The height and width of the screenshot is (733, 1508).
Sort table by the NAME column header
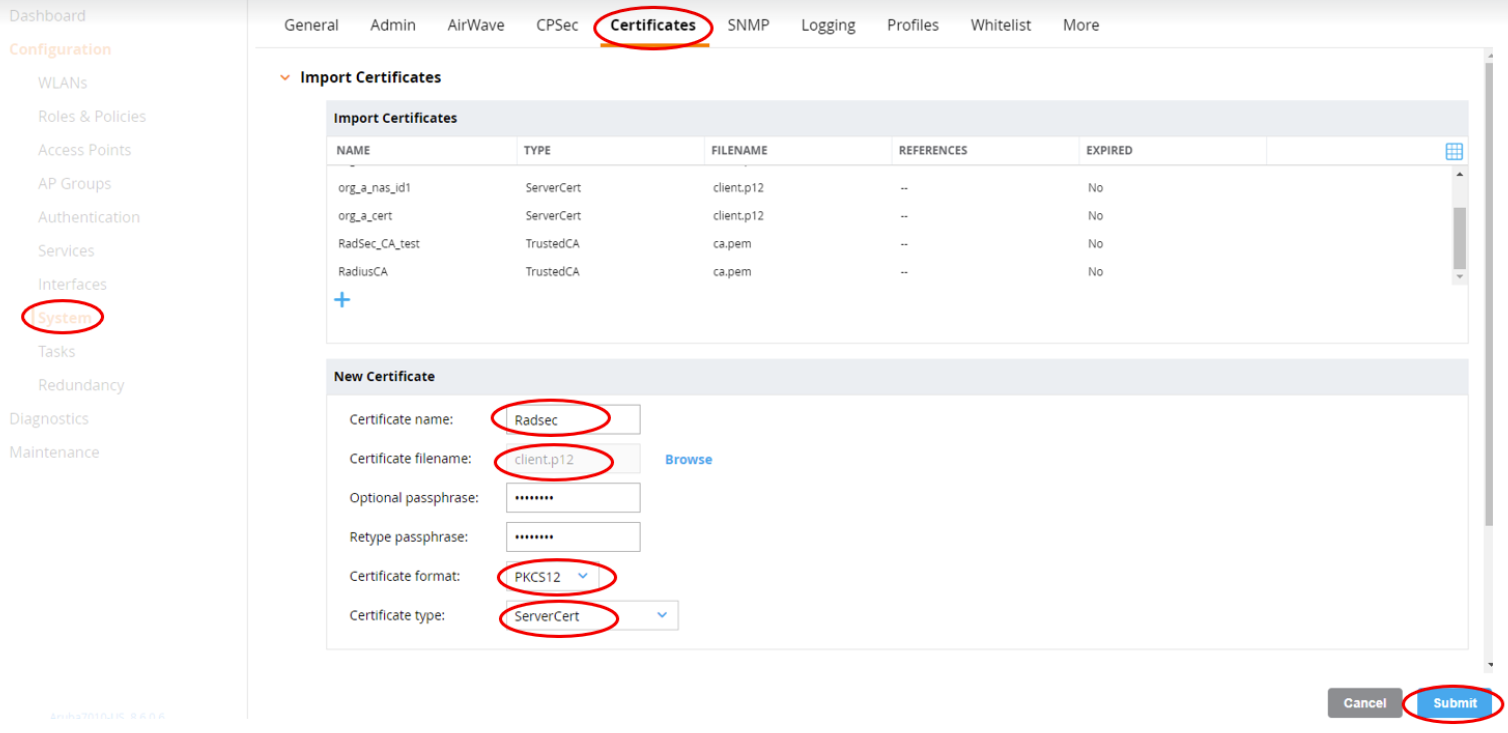354,151
